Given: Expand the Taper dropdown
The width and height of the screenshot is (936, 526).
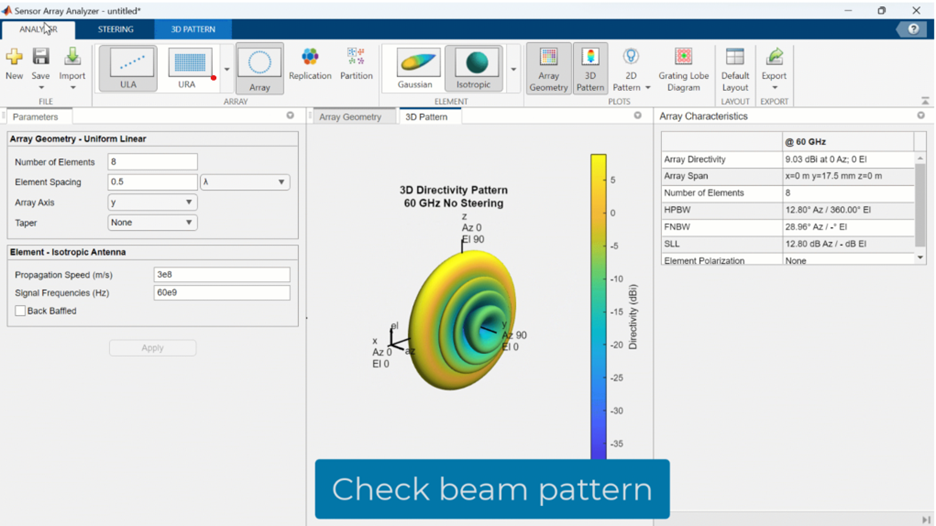Looking at the screenshot, I should pyautogui.click(x=152, y=223).
